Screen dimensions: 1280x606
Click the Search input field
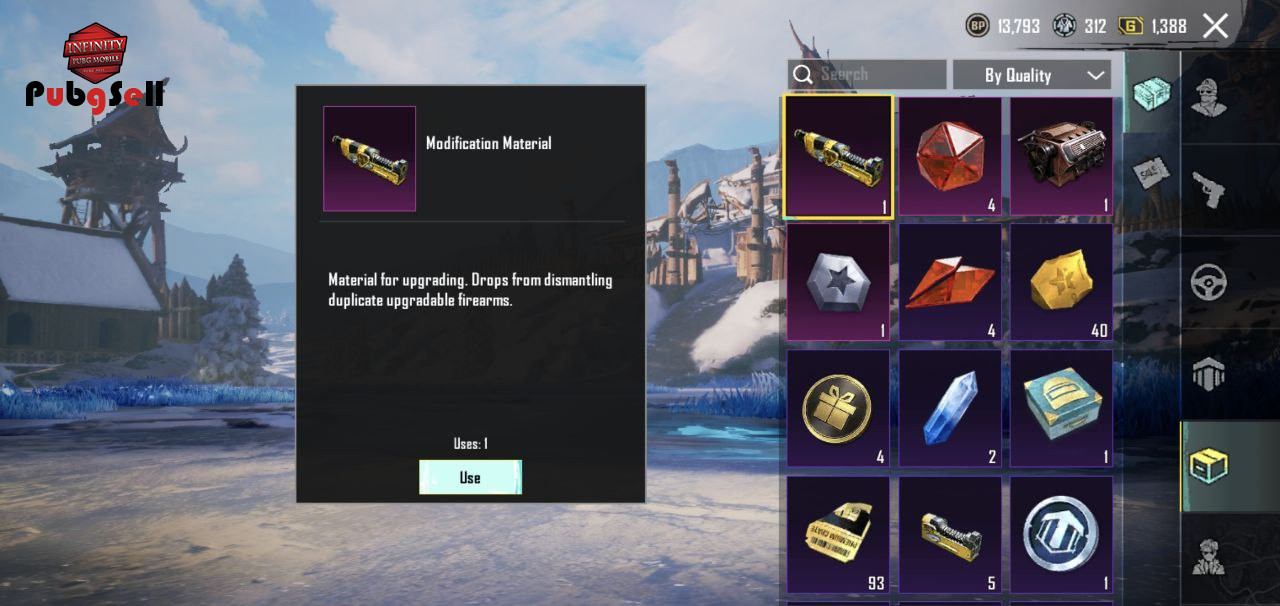pyautogui.click(x=866, y=75)
